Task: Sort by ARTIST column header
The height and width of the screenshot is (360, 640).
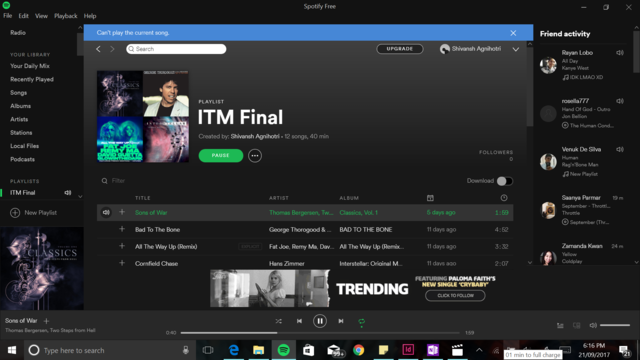Action: coord(279,198)
